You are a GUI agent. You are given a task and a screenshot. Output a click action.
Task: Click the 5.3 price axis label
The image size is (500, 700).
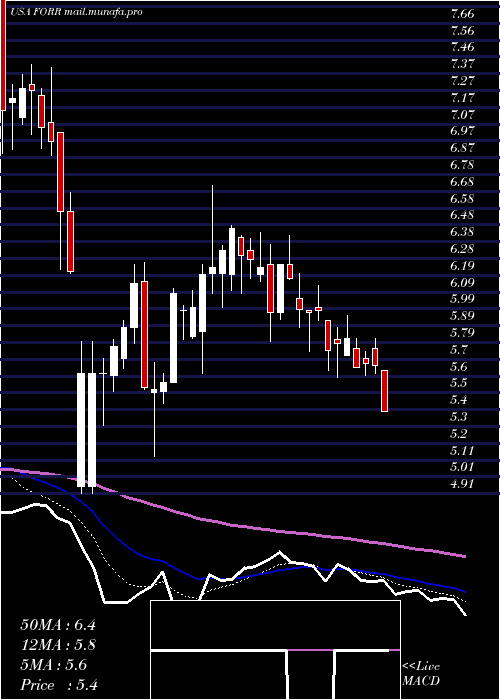[x=460, y=417]
